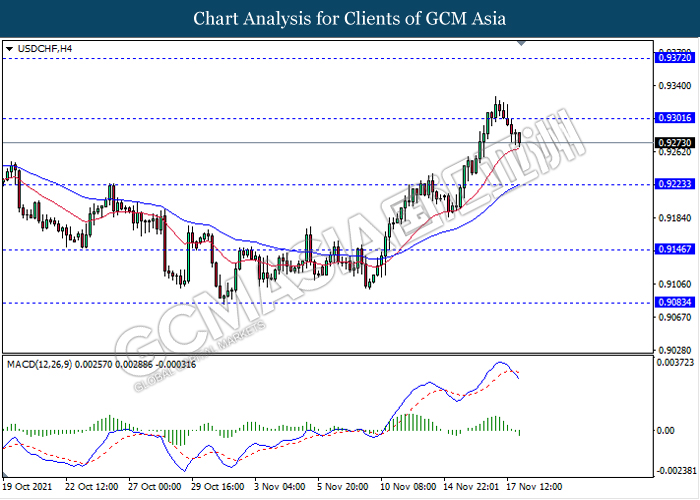Viewport: 700px width, 500px height.
Task: Click the 0.91840 price axis value
Action: (x=675, y=218)
